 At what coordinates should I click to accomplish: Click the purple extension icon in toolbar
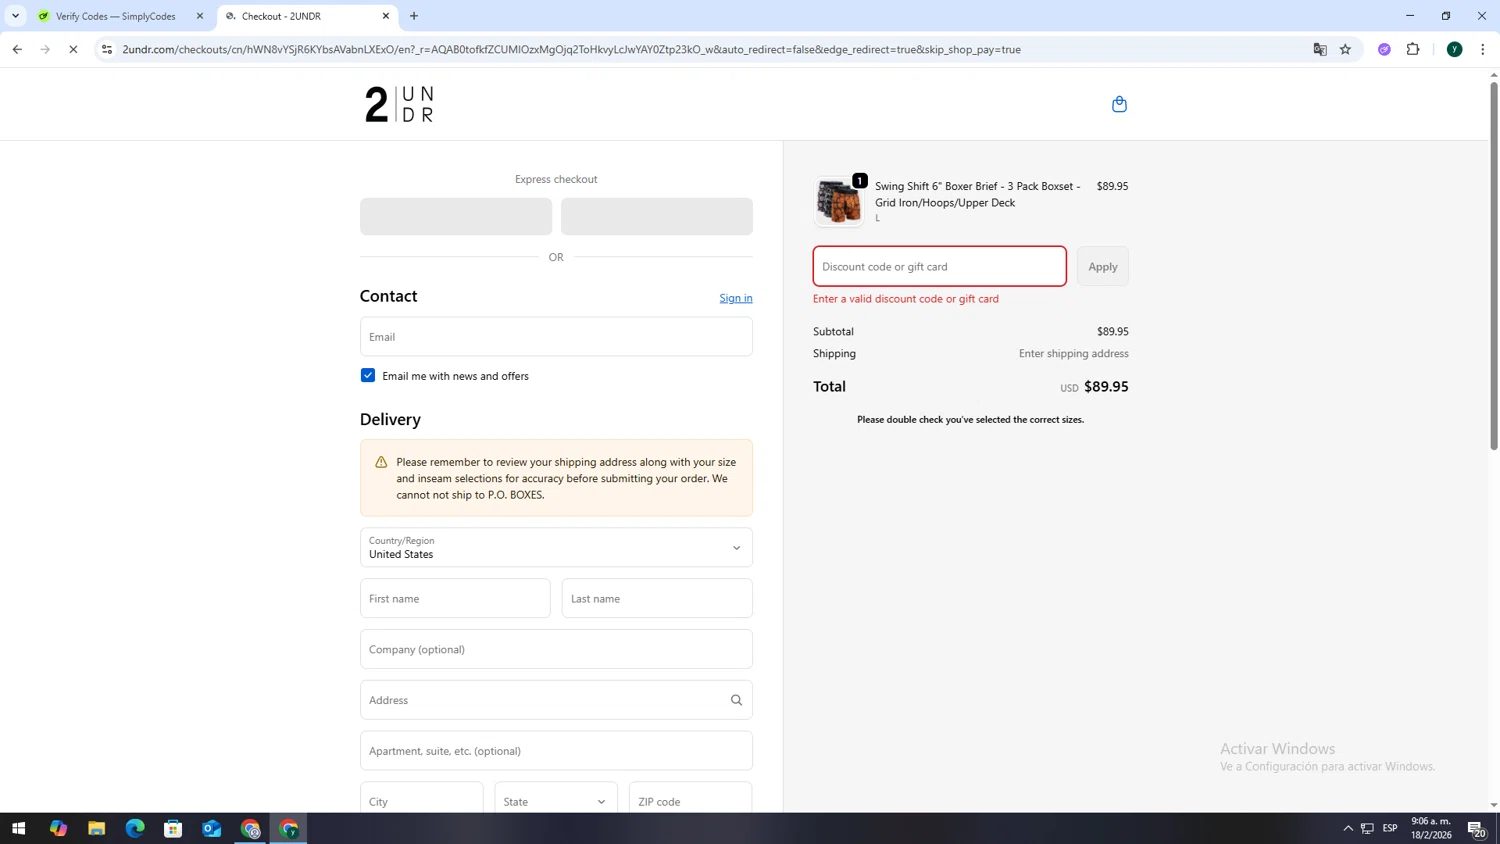(x=1384, y=49)
